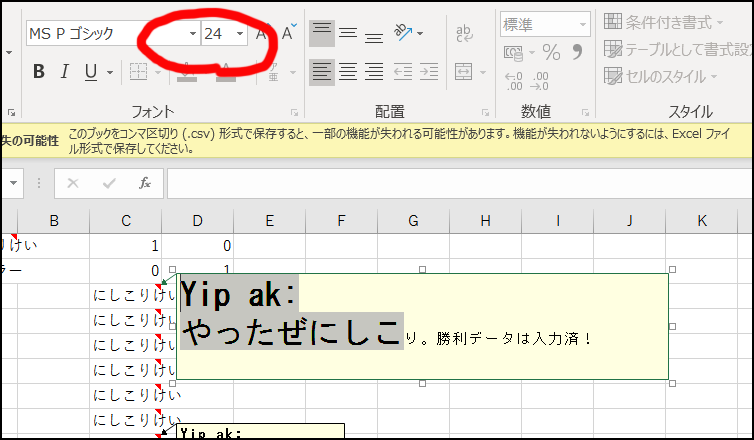Open the borders dropdown arrow
The height and width of the screenshot is (440, 754).
[158, 73]
